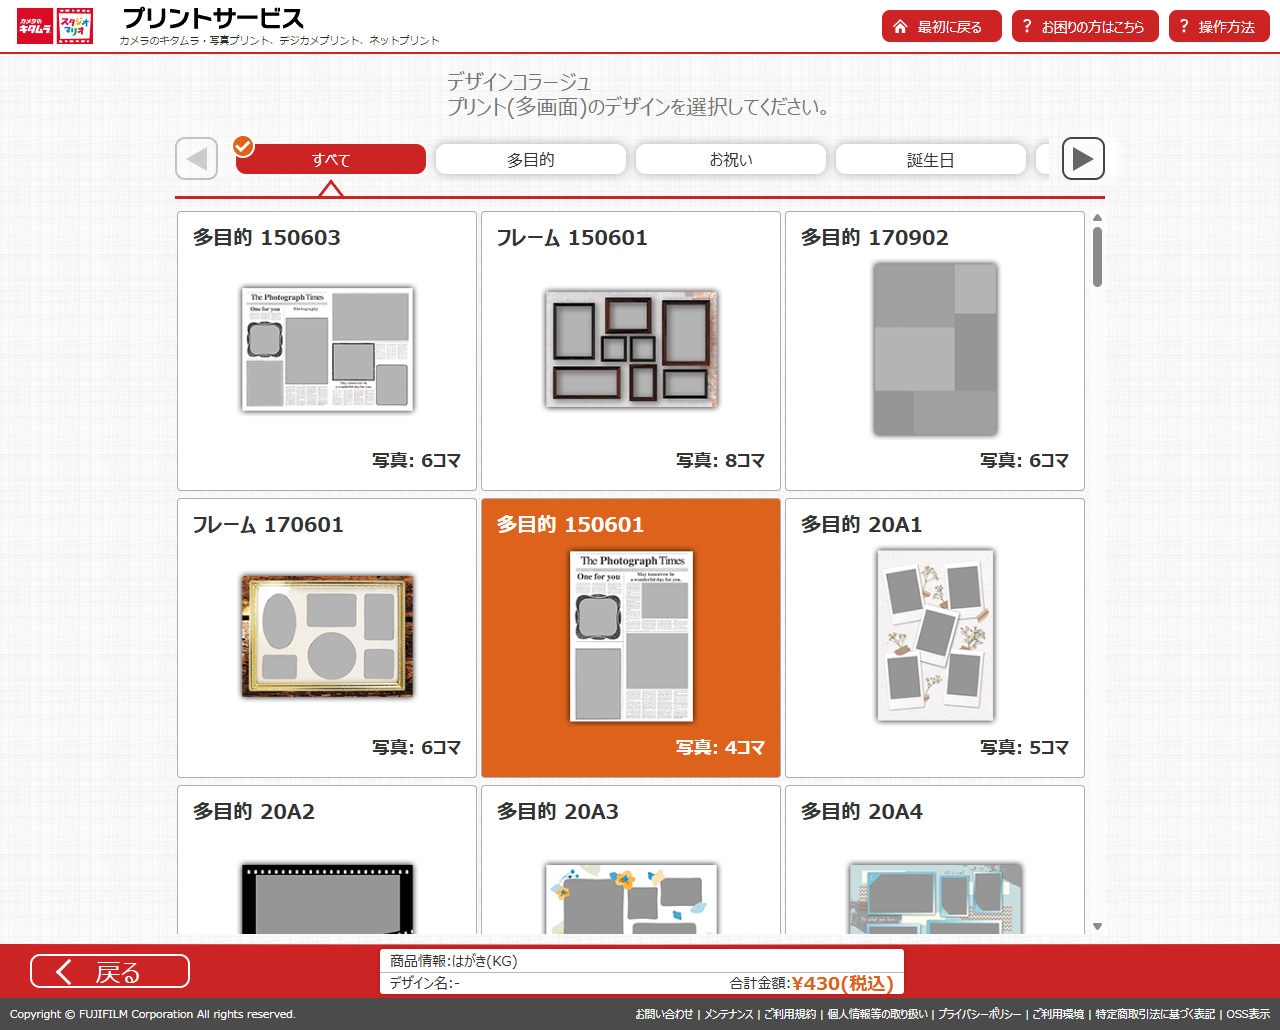Open the 操作方法 instructions button
1280x1030 pixels.
1218,27
